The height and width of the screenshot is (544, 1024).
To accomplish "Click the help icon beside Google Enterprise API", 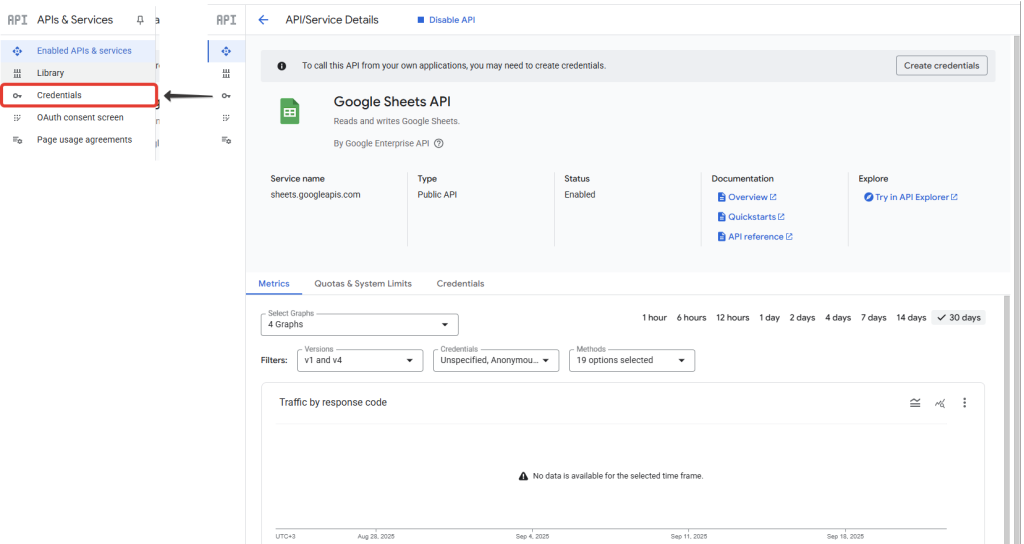I will click(439, 143).
